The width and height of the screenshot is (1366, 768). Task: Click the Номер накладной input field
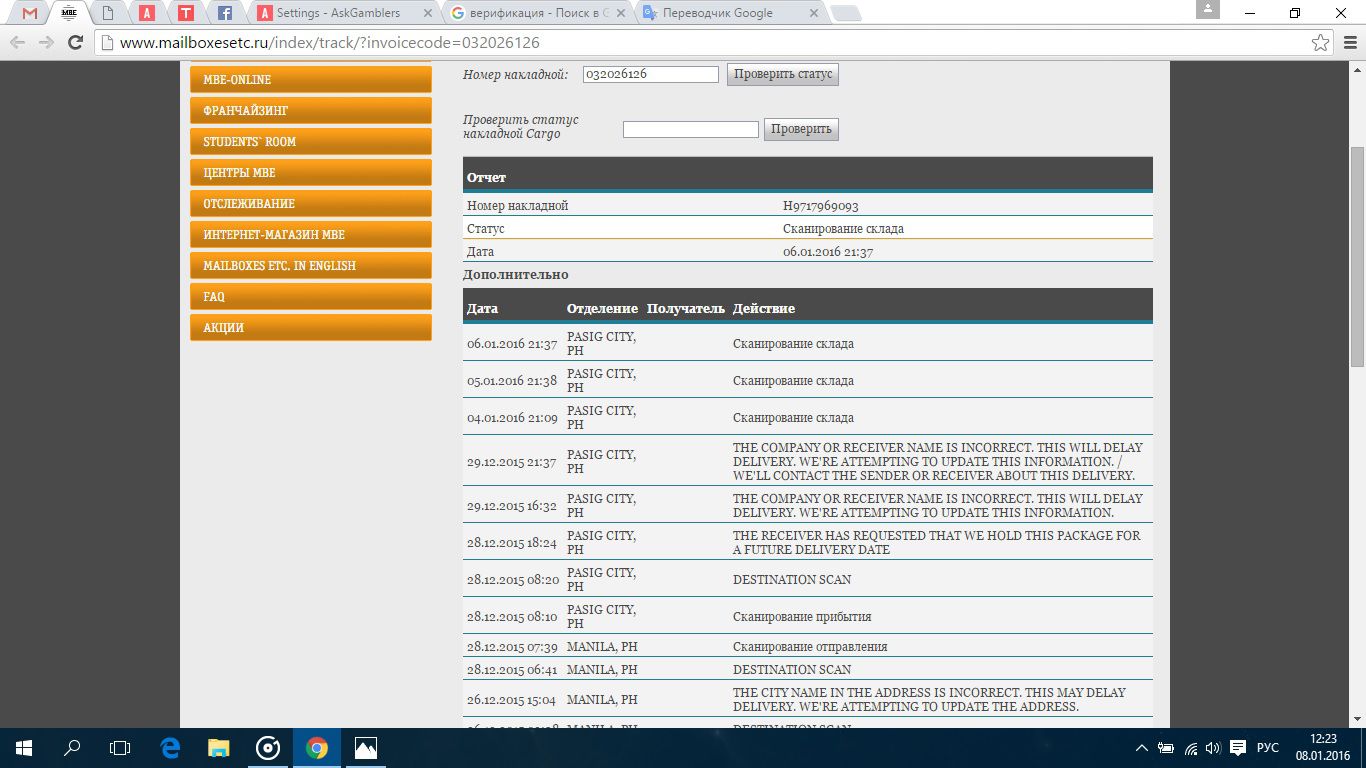pyautogui.click(x=651, y=74)
